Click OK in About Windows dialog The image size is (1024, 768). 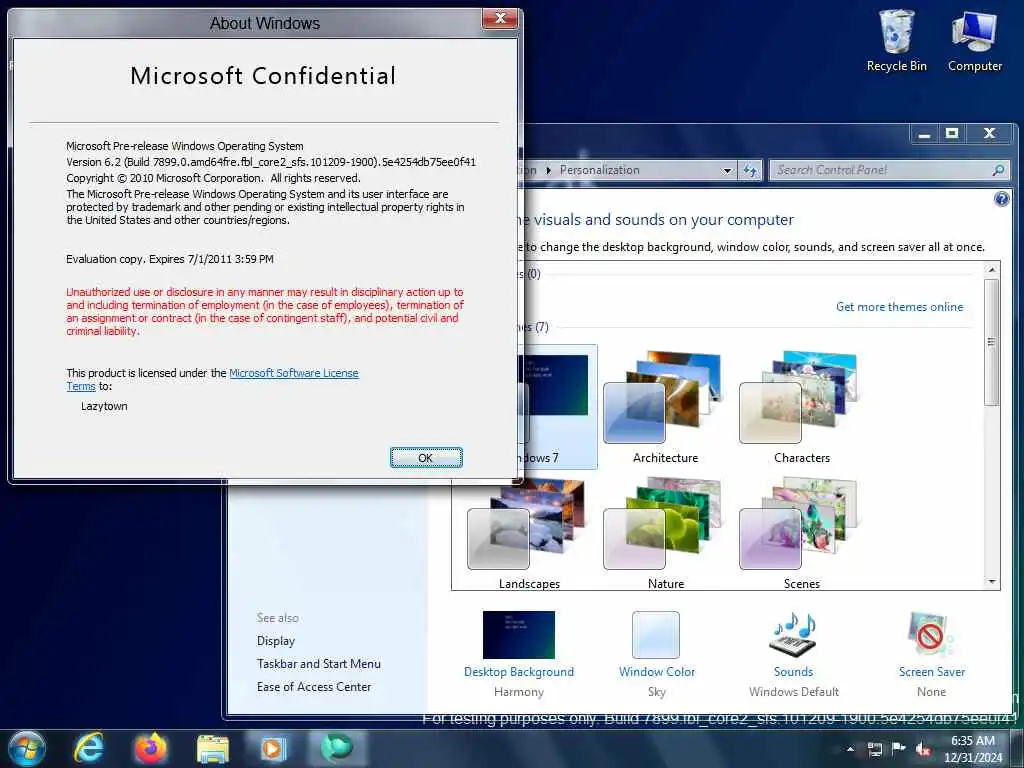(426, 458)
